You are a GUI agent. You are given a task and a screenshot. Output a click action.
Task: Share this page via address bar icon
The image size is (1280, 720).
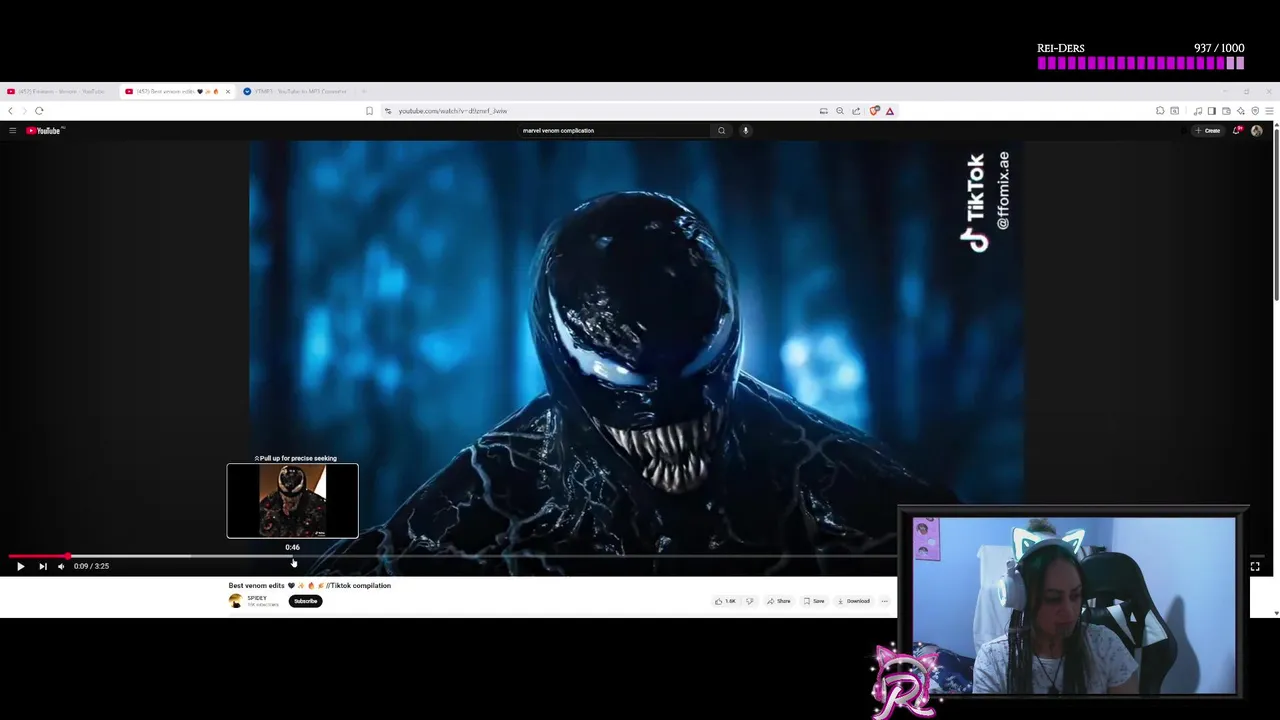tap(856, 111)
